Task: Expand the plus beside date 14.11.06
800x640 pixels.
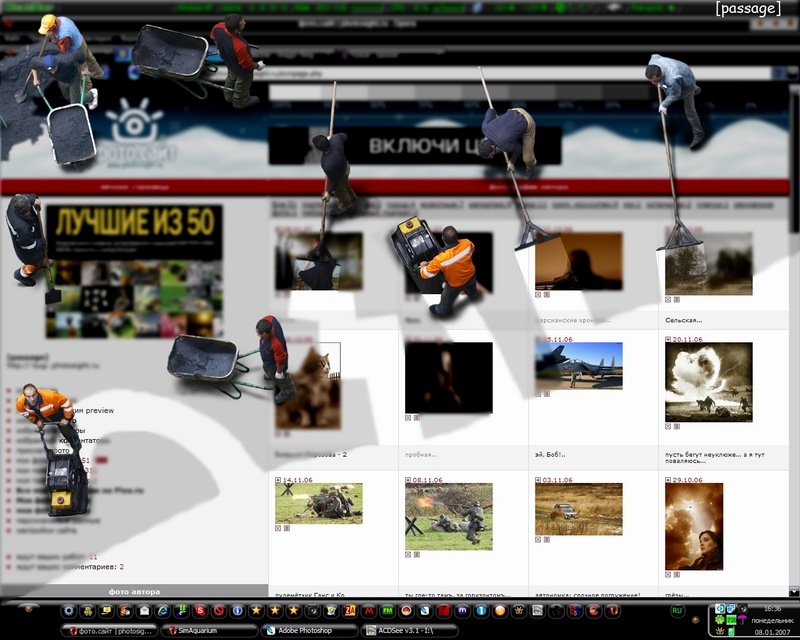Action: point(278,480)
